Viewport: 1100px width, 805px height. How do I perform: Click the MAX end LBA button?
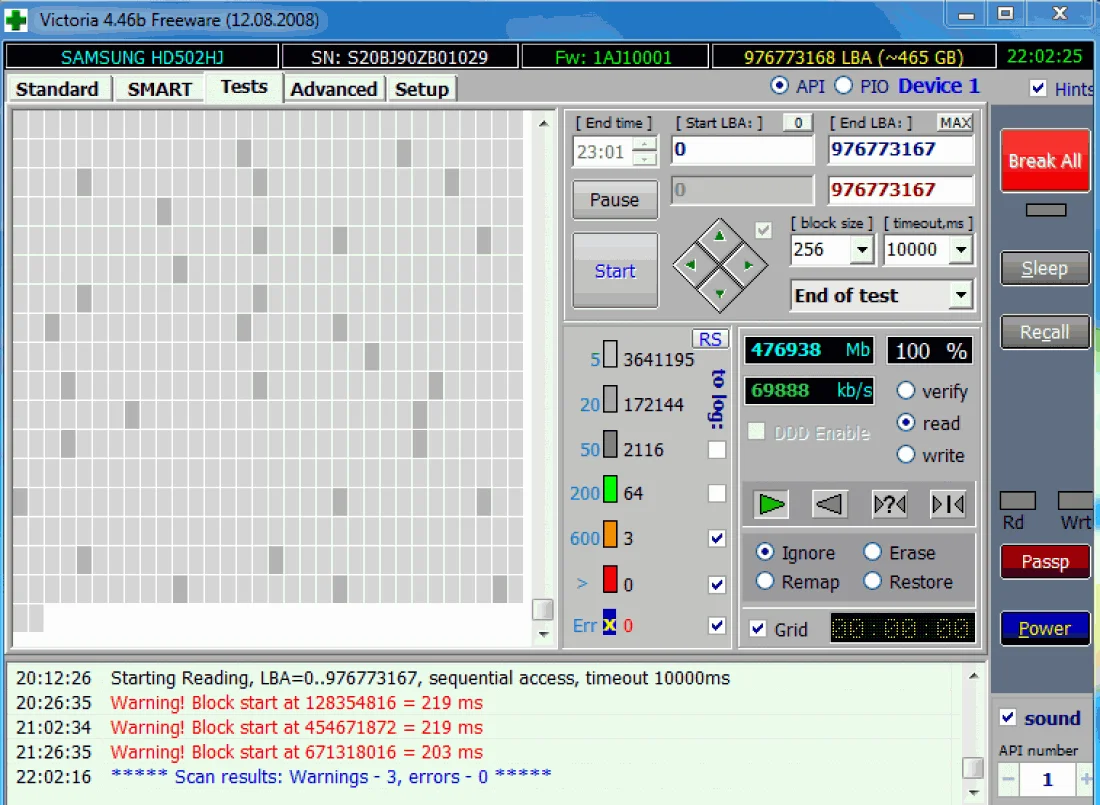[955, 123]
